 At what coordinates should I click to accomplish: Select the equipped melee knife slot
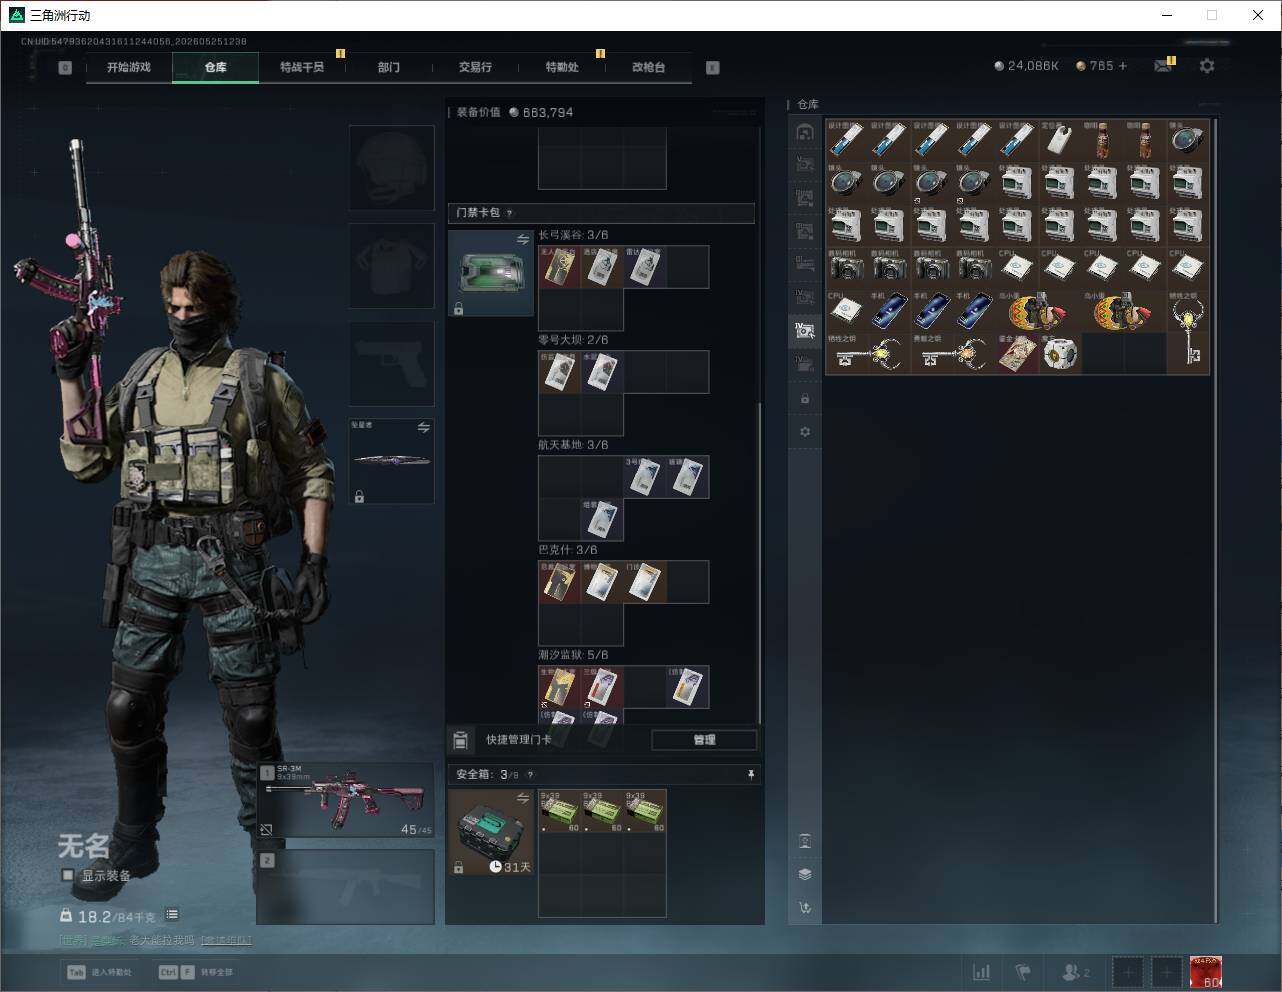point(391,461)
